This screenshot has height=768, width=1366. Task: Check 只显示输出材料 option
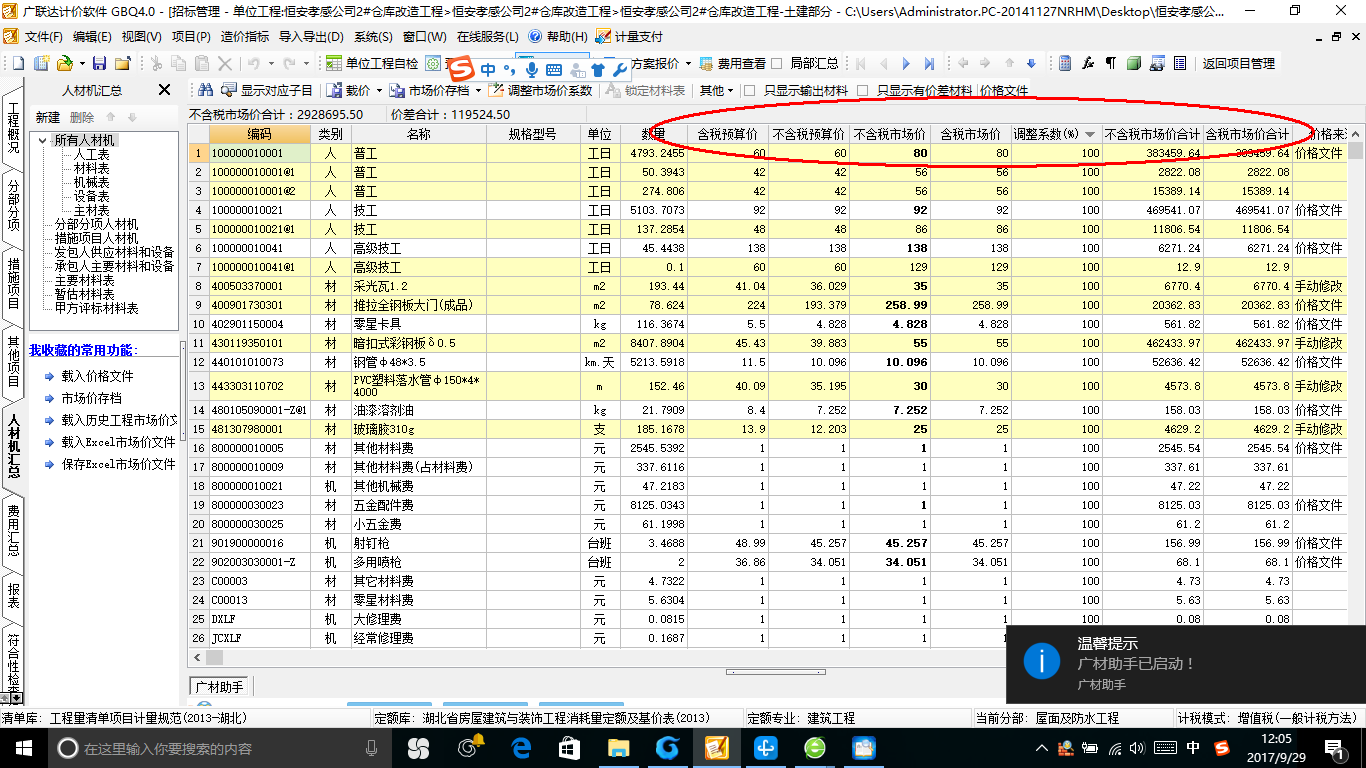point(749,90)
